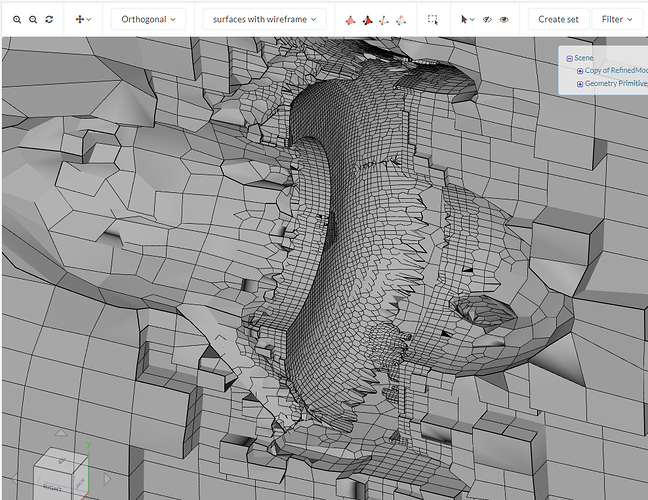The width and height of the screenshot is (648, 500).
Task: Open the Orthogonal projection dropdown
Action: [x=147, y=19]
